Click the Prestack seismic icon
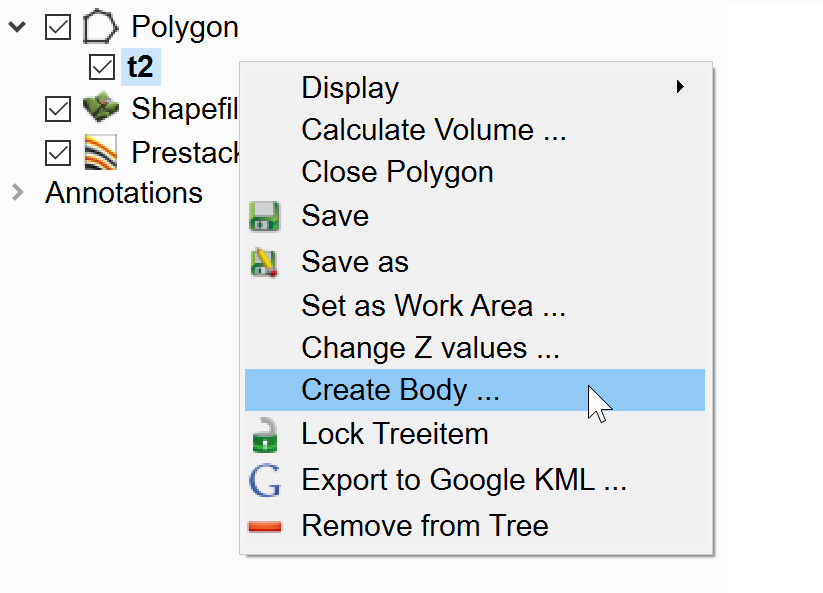The width and height of the screenshot is (823, 593). click(100, 152)
